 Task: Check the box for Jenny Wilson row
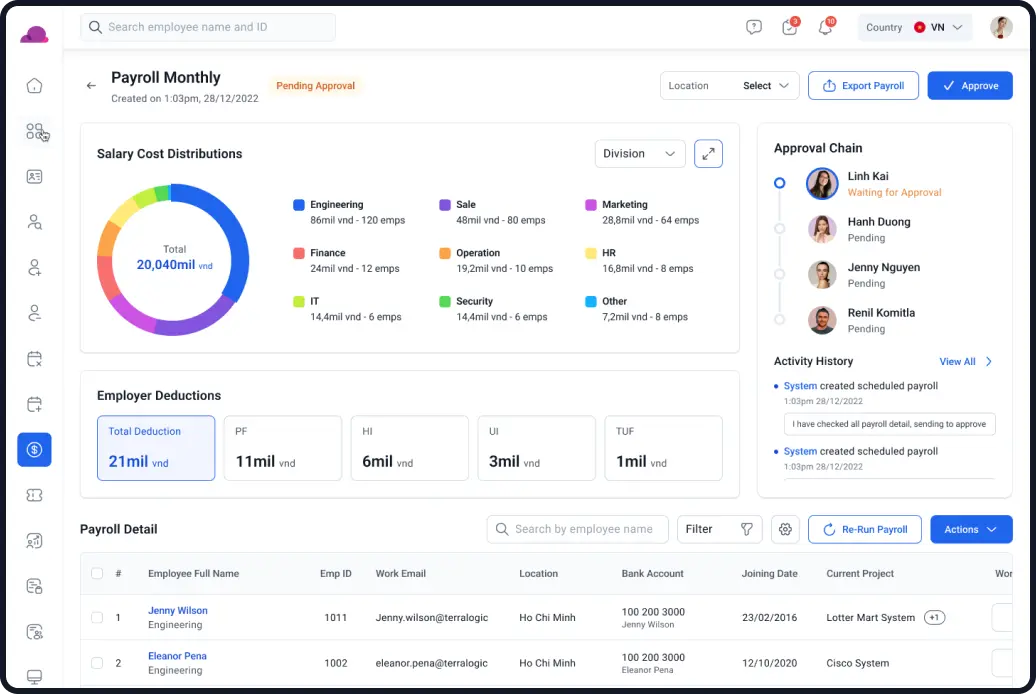point(97,617)
